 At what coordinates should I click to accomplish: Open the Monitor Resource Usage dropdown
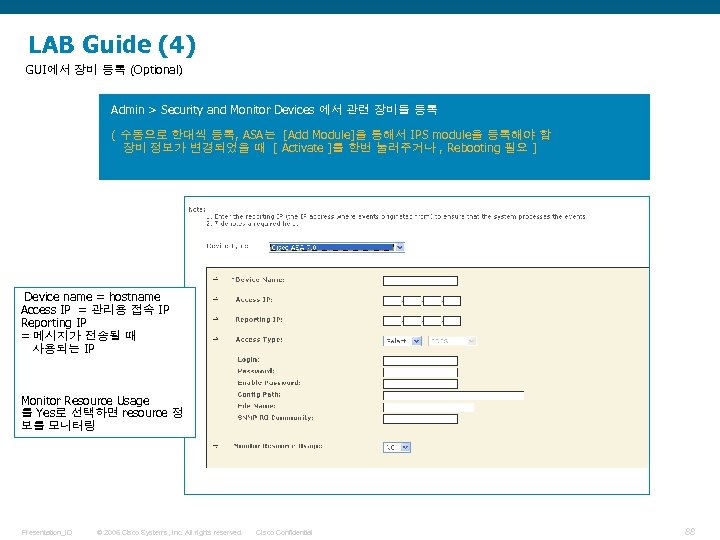click(397, 447)
